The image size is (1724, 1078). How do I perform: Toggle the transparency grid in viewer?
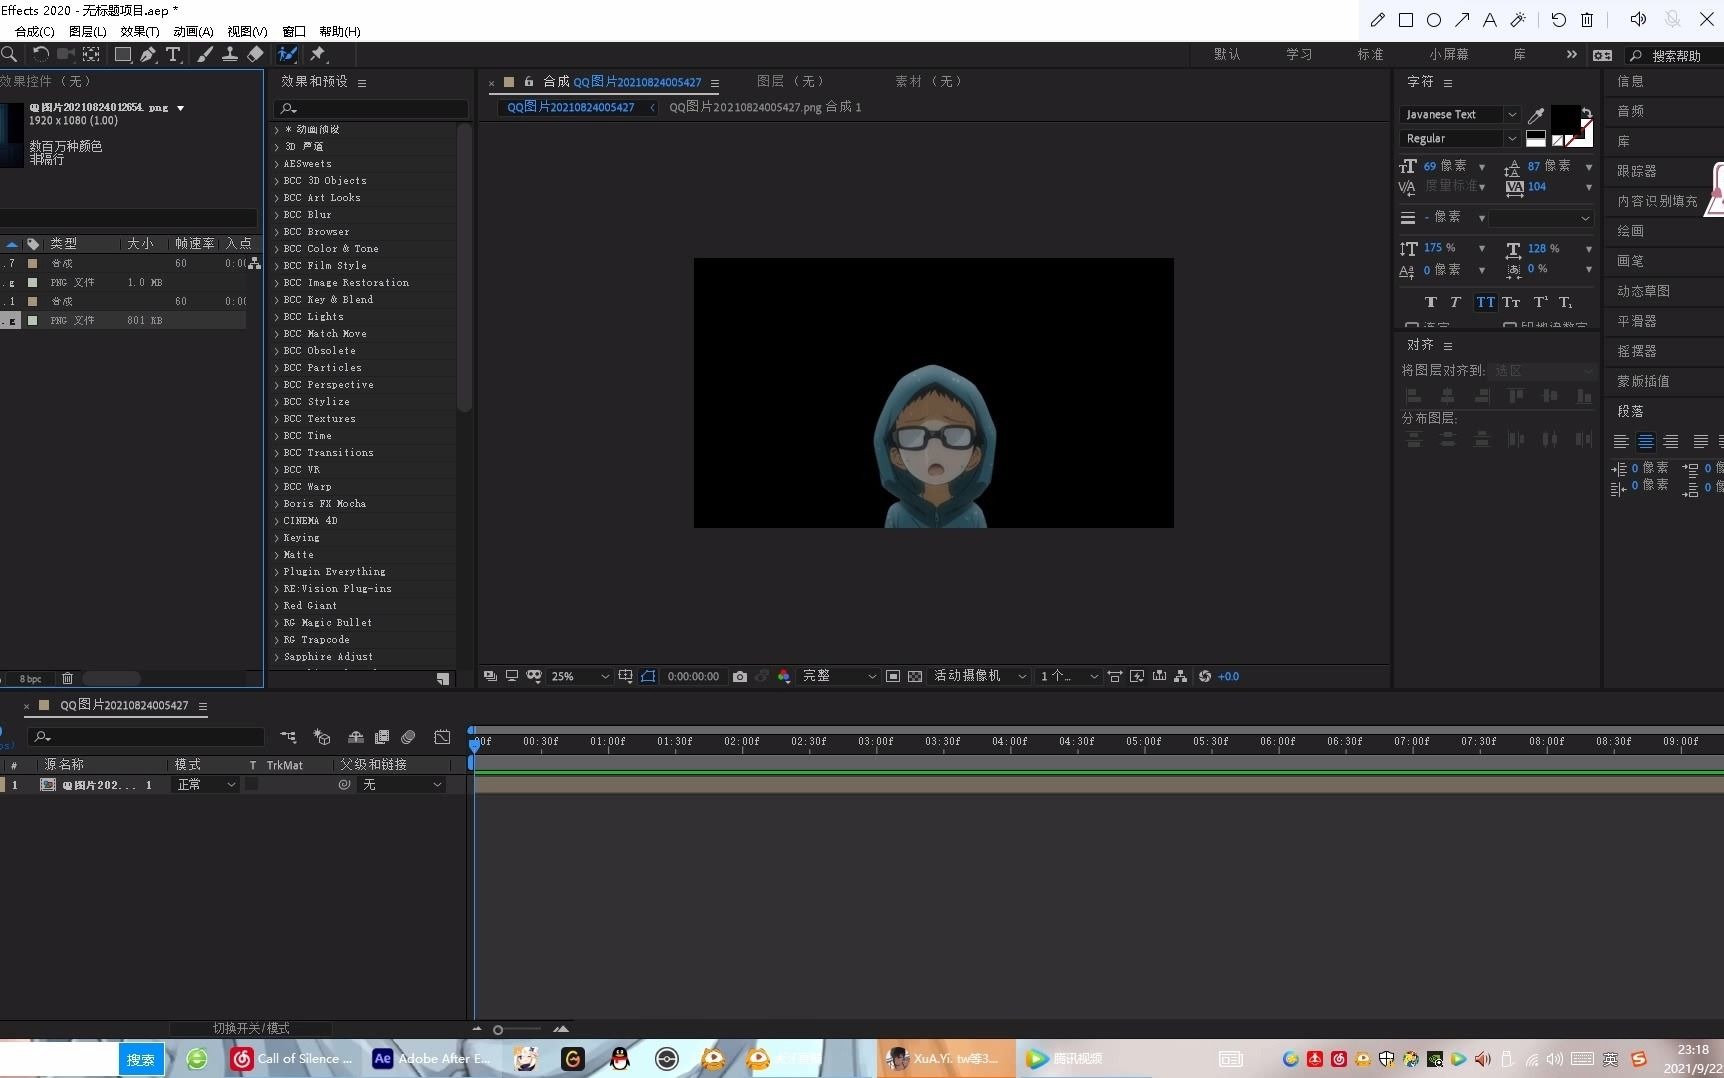915,676
